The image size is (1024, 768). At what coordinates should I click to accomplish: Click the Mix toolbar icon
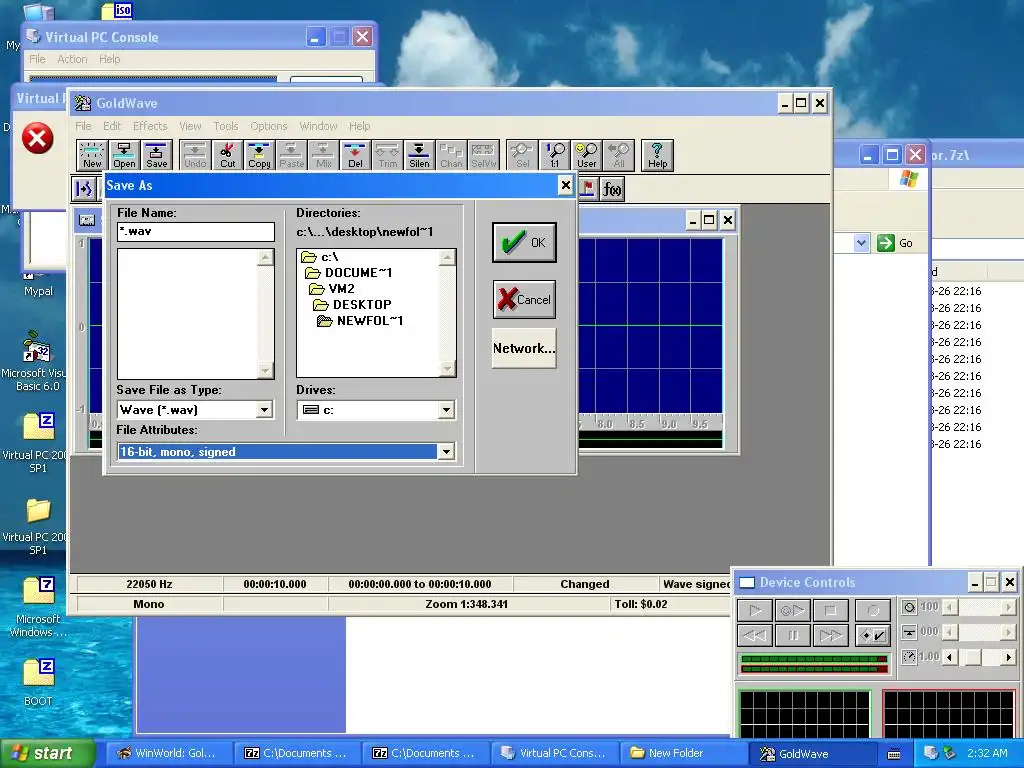tap(323, 155)
